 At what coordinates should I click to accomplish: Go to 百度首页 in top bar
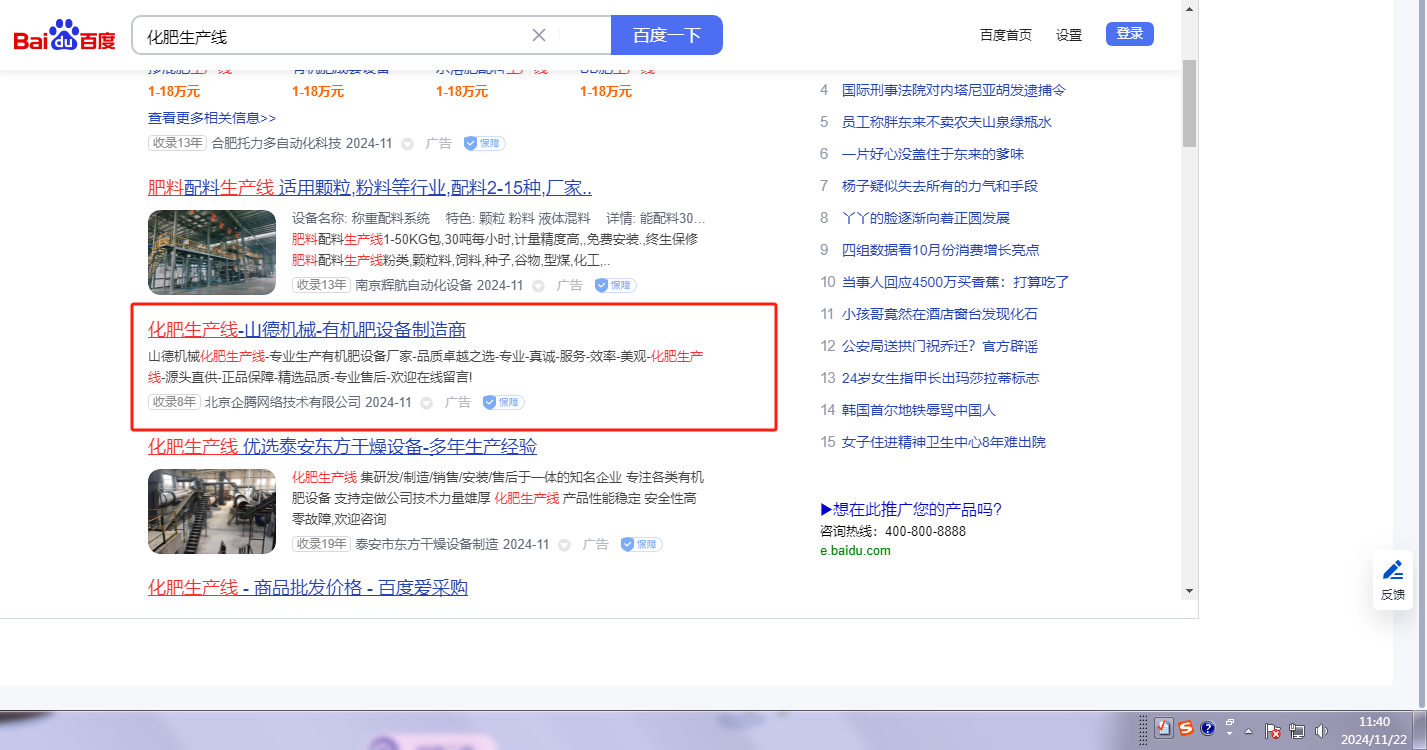(x=1005, y=35)
